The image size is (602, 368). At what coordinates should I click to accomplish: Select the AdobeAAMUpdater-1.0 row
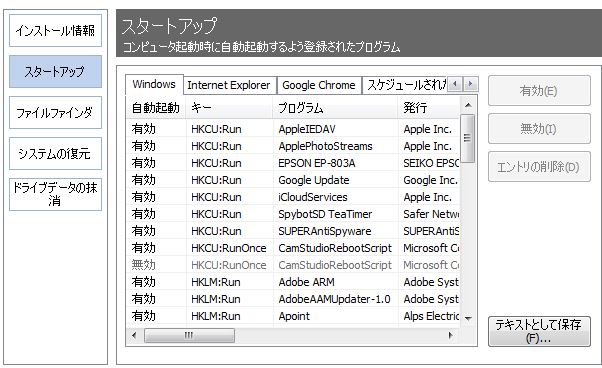(293, 299)
